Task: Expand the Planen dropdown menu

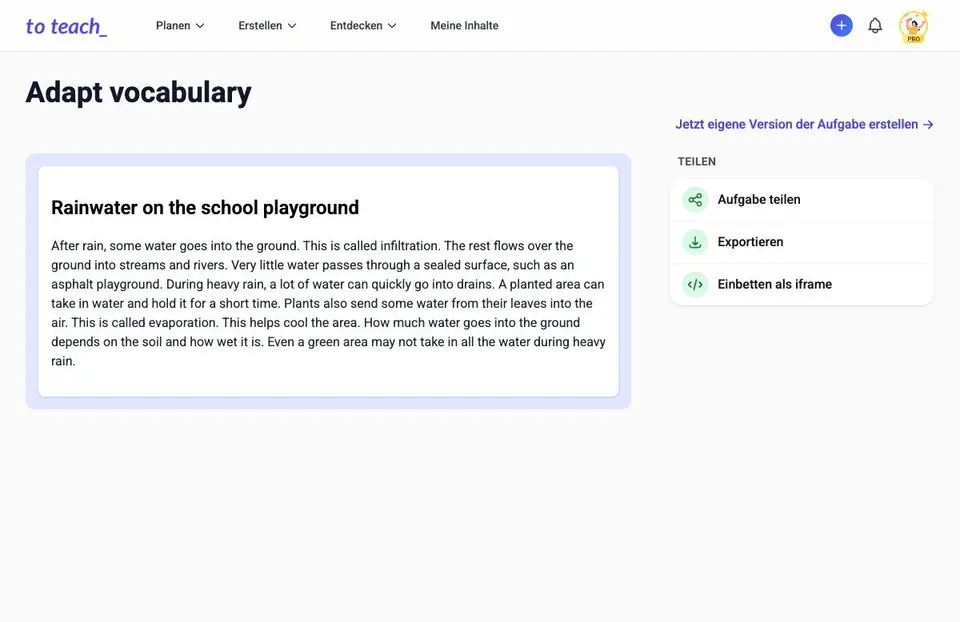Action: [x=180, y=26]
